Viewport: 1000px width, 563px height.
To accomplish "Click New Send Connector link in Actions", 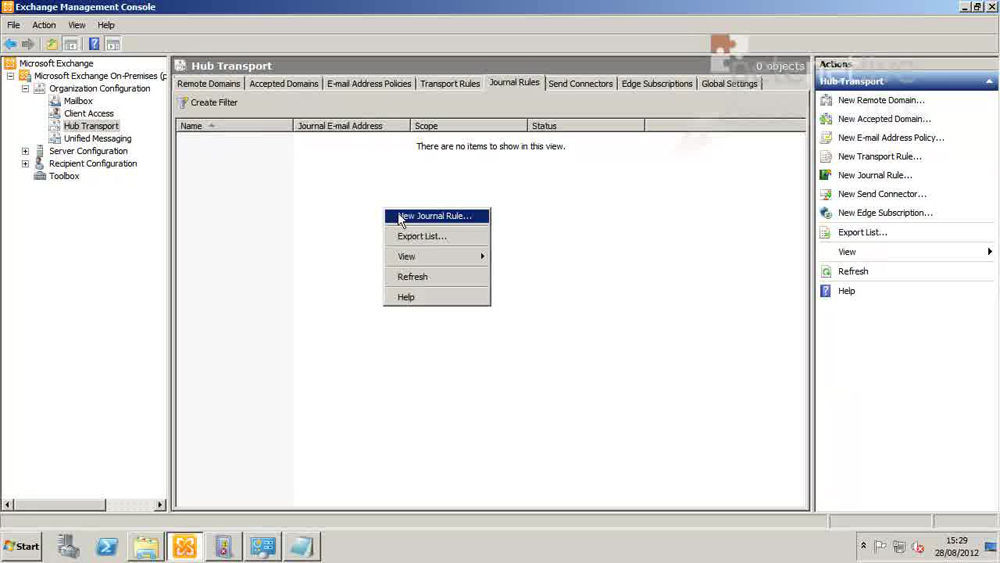I will coord(882,194).
